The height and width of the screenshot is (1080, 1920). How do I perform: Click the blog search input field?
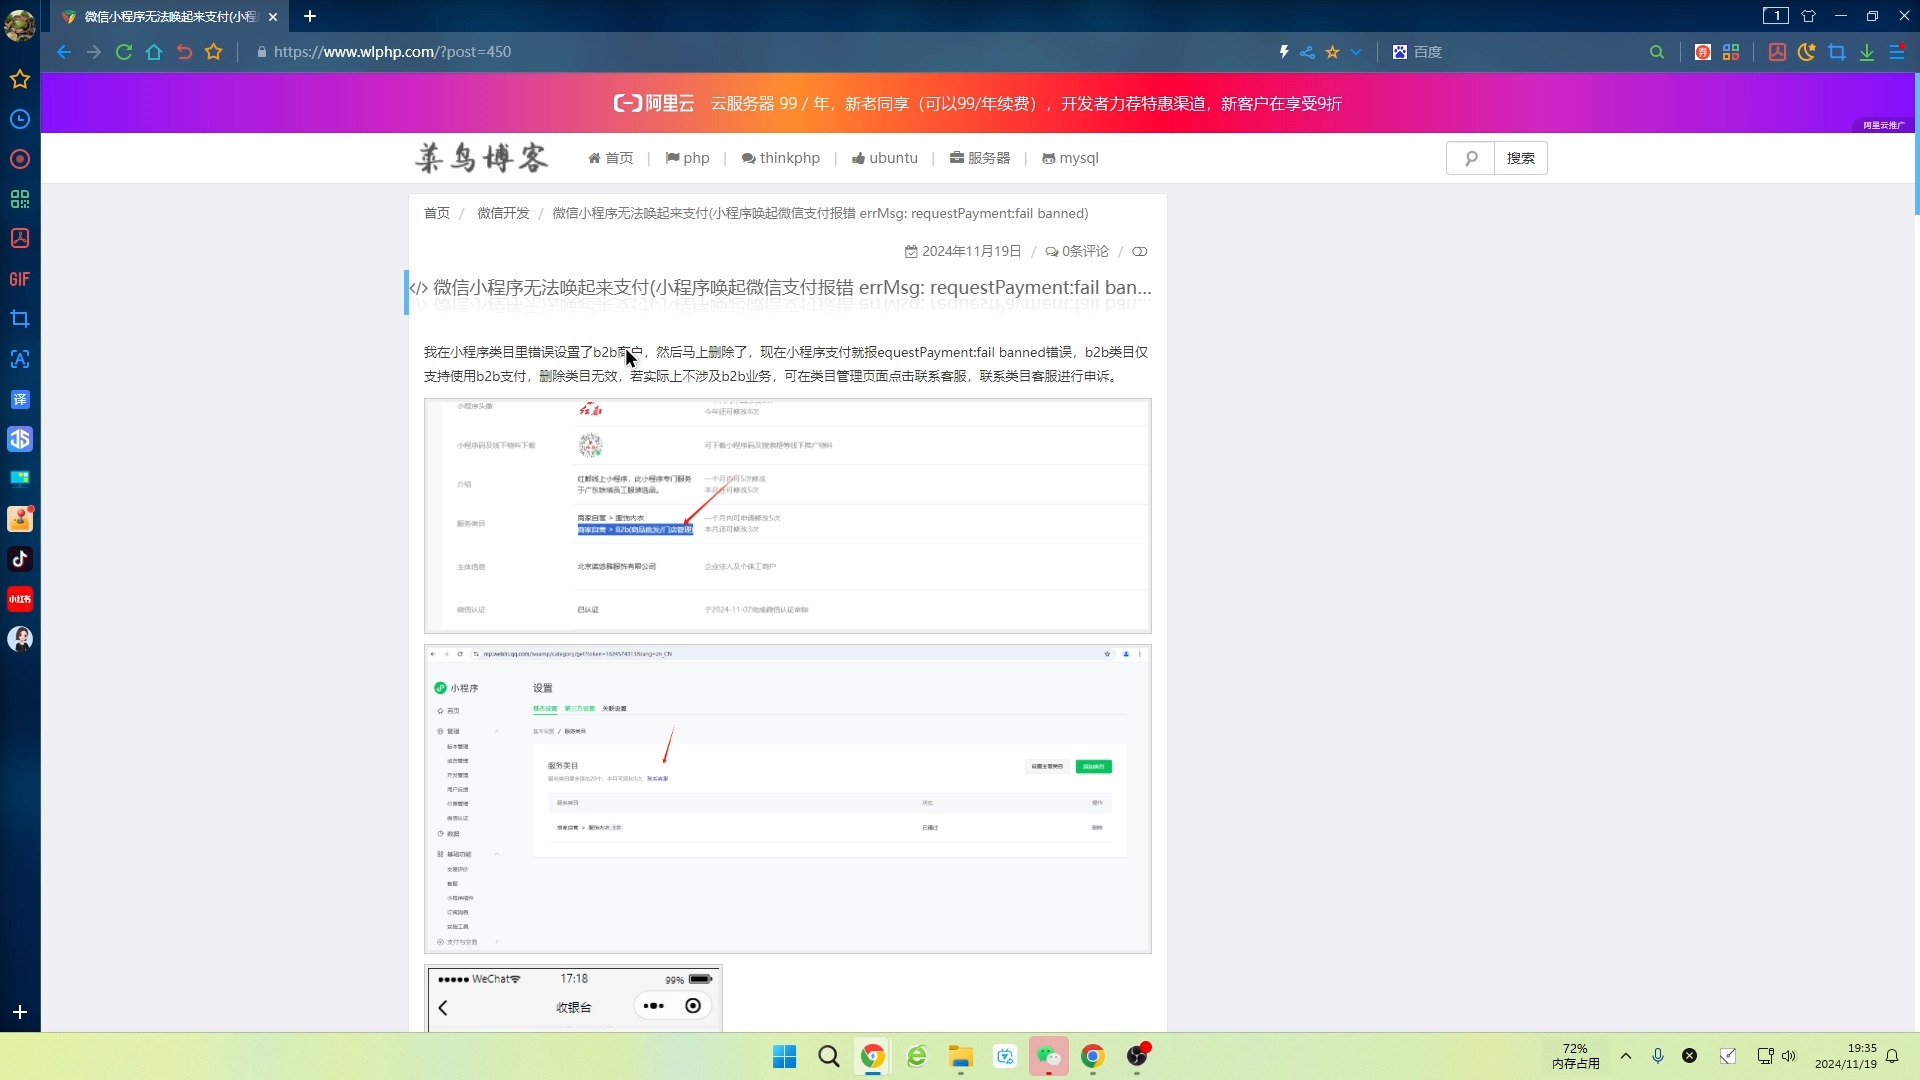(1470, 158)
